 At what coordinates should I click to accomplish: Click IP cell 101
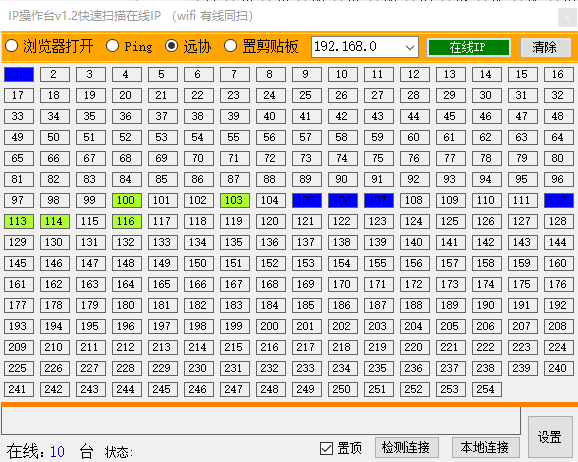163,201
